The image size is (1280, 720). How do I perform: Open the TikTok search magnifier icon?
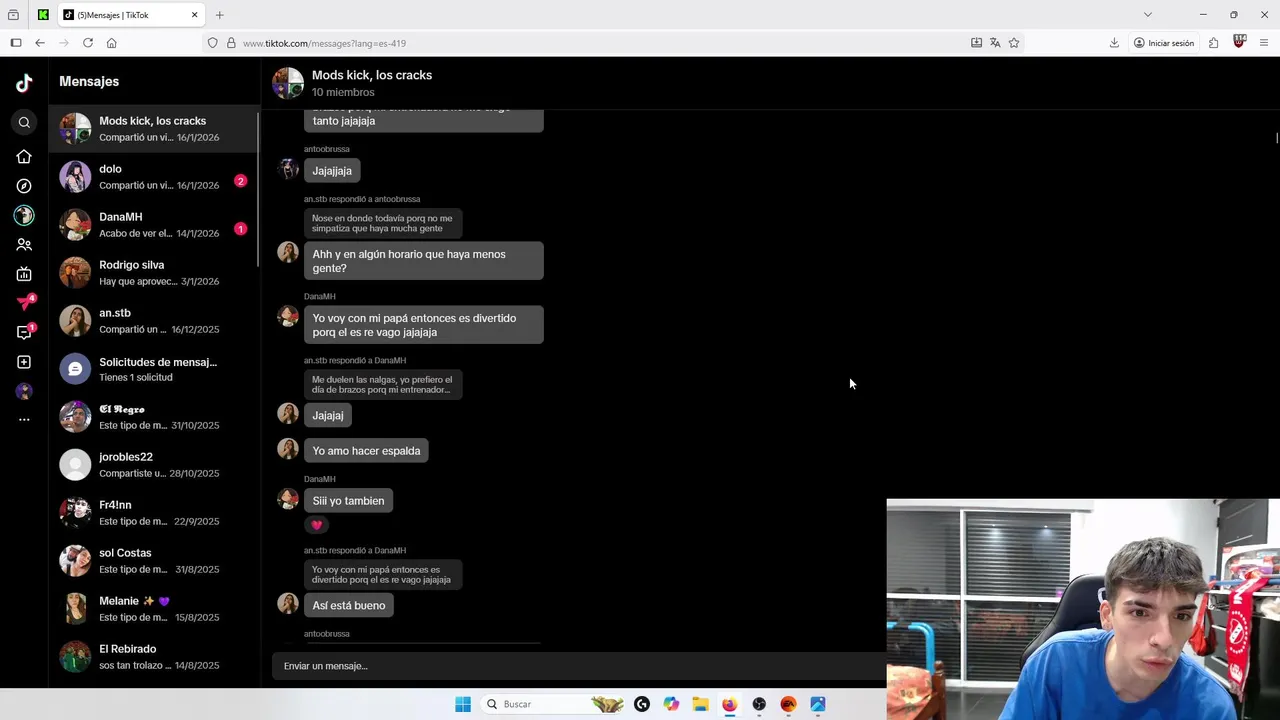pos(24,122)
